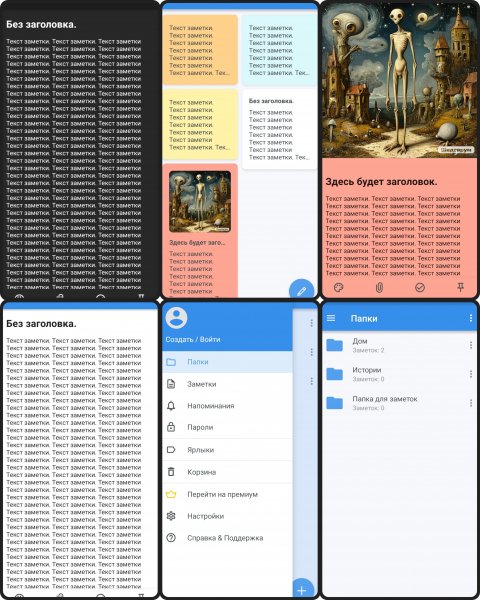Click the crown icon for Перейти на премиум
480x600 pixels.
coord(171,494)
